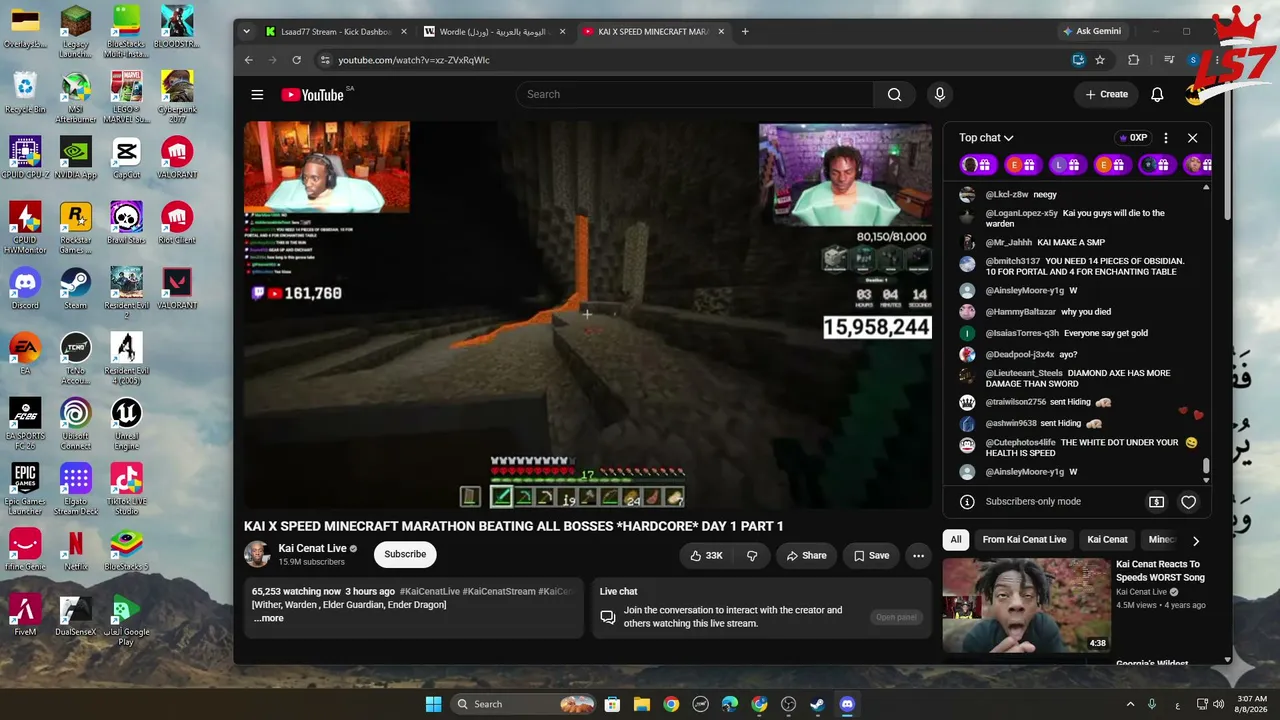Save the video to a playlist
The image size is (1280, 720).
click(870, 556)
